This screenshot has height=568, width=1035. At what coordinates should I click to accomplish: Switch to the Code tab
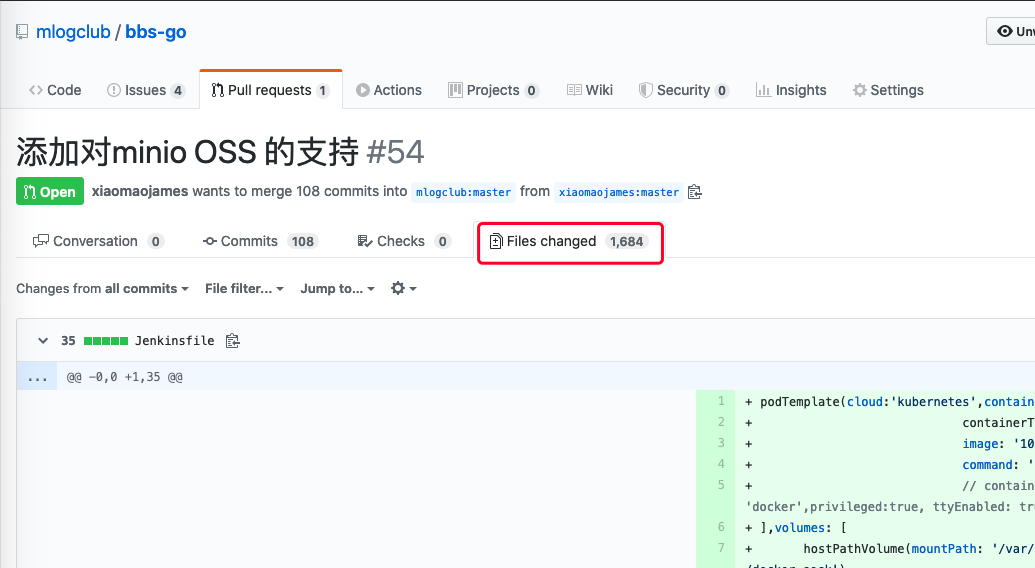(55, 90)
